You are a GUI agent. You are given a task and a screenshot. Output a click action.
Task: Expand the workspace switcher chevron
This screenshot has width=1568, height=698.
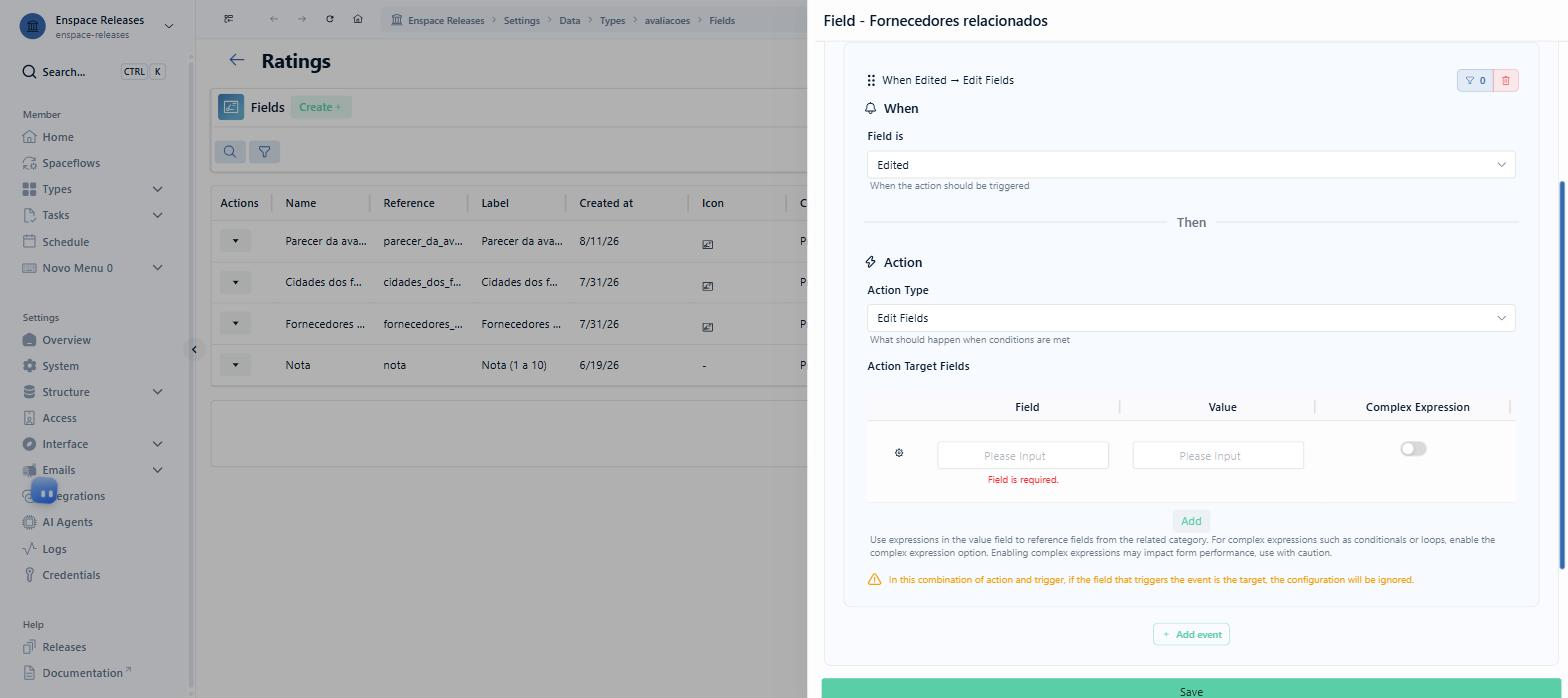(168, 26)
